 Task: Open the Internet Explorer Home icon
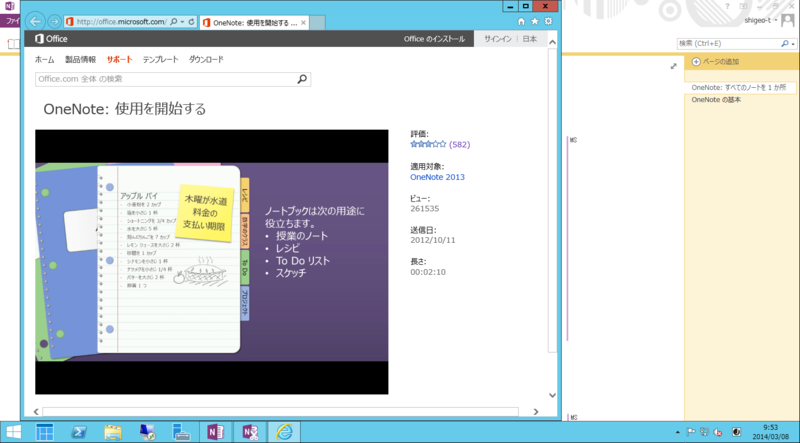point(521,21)
